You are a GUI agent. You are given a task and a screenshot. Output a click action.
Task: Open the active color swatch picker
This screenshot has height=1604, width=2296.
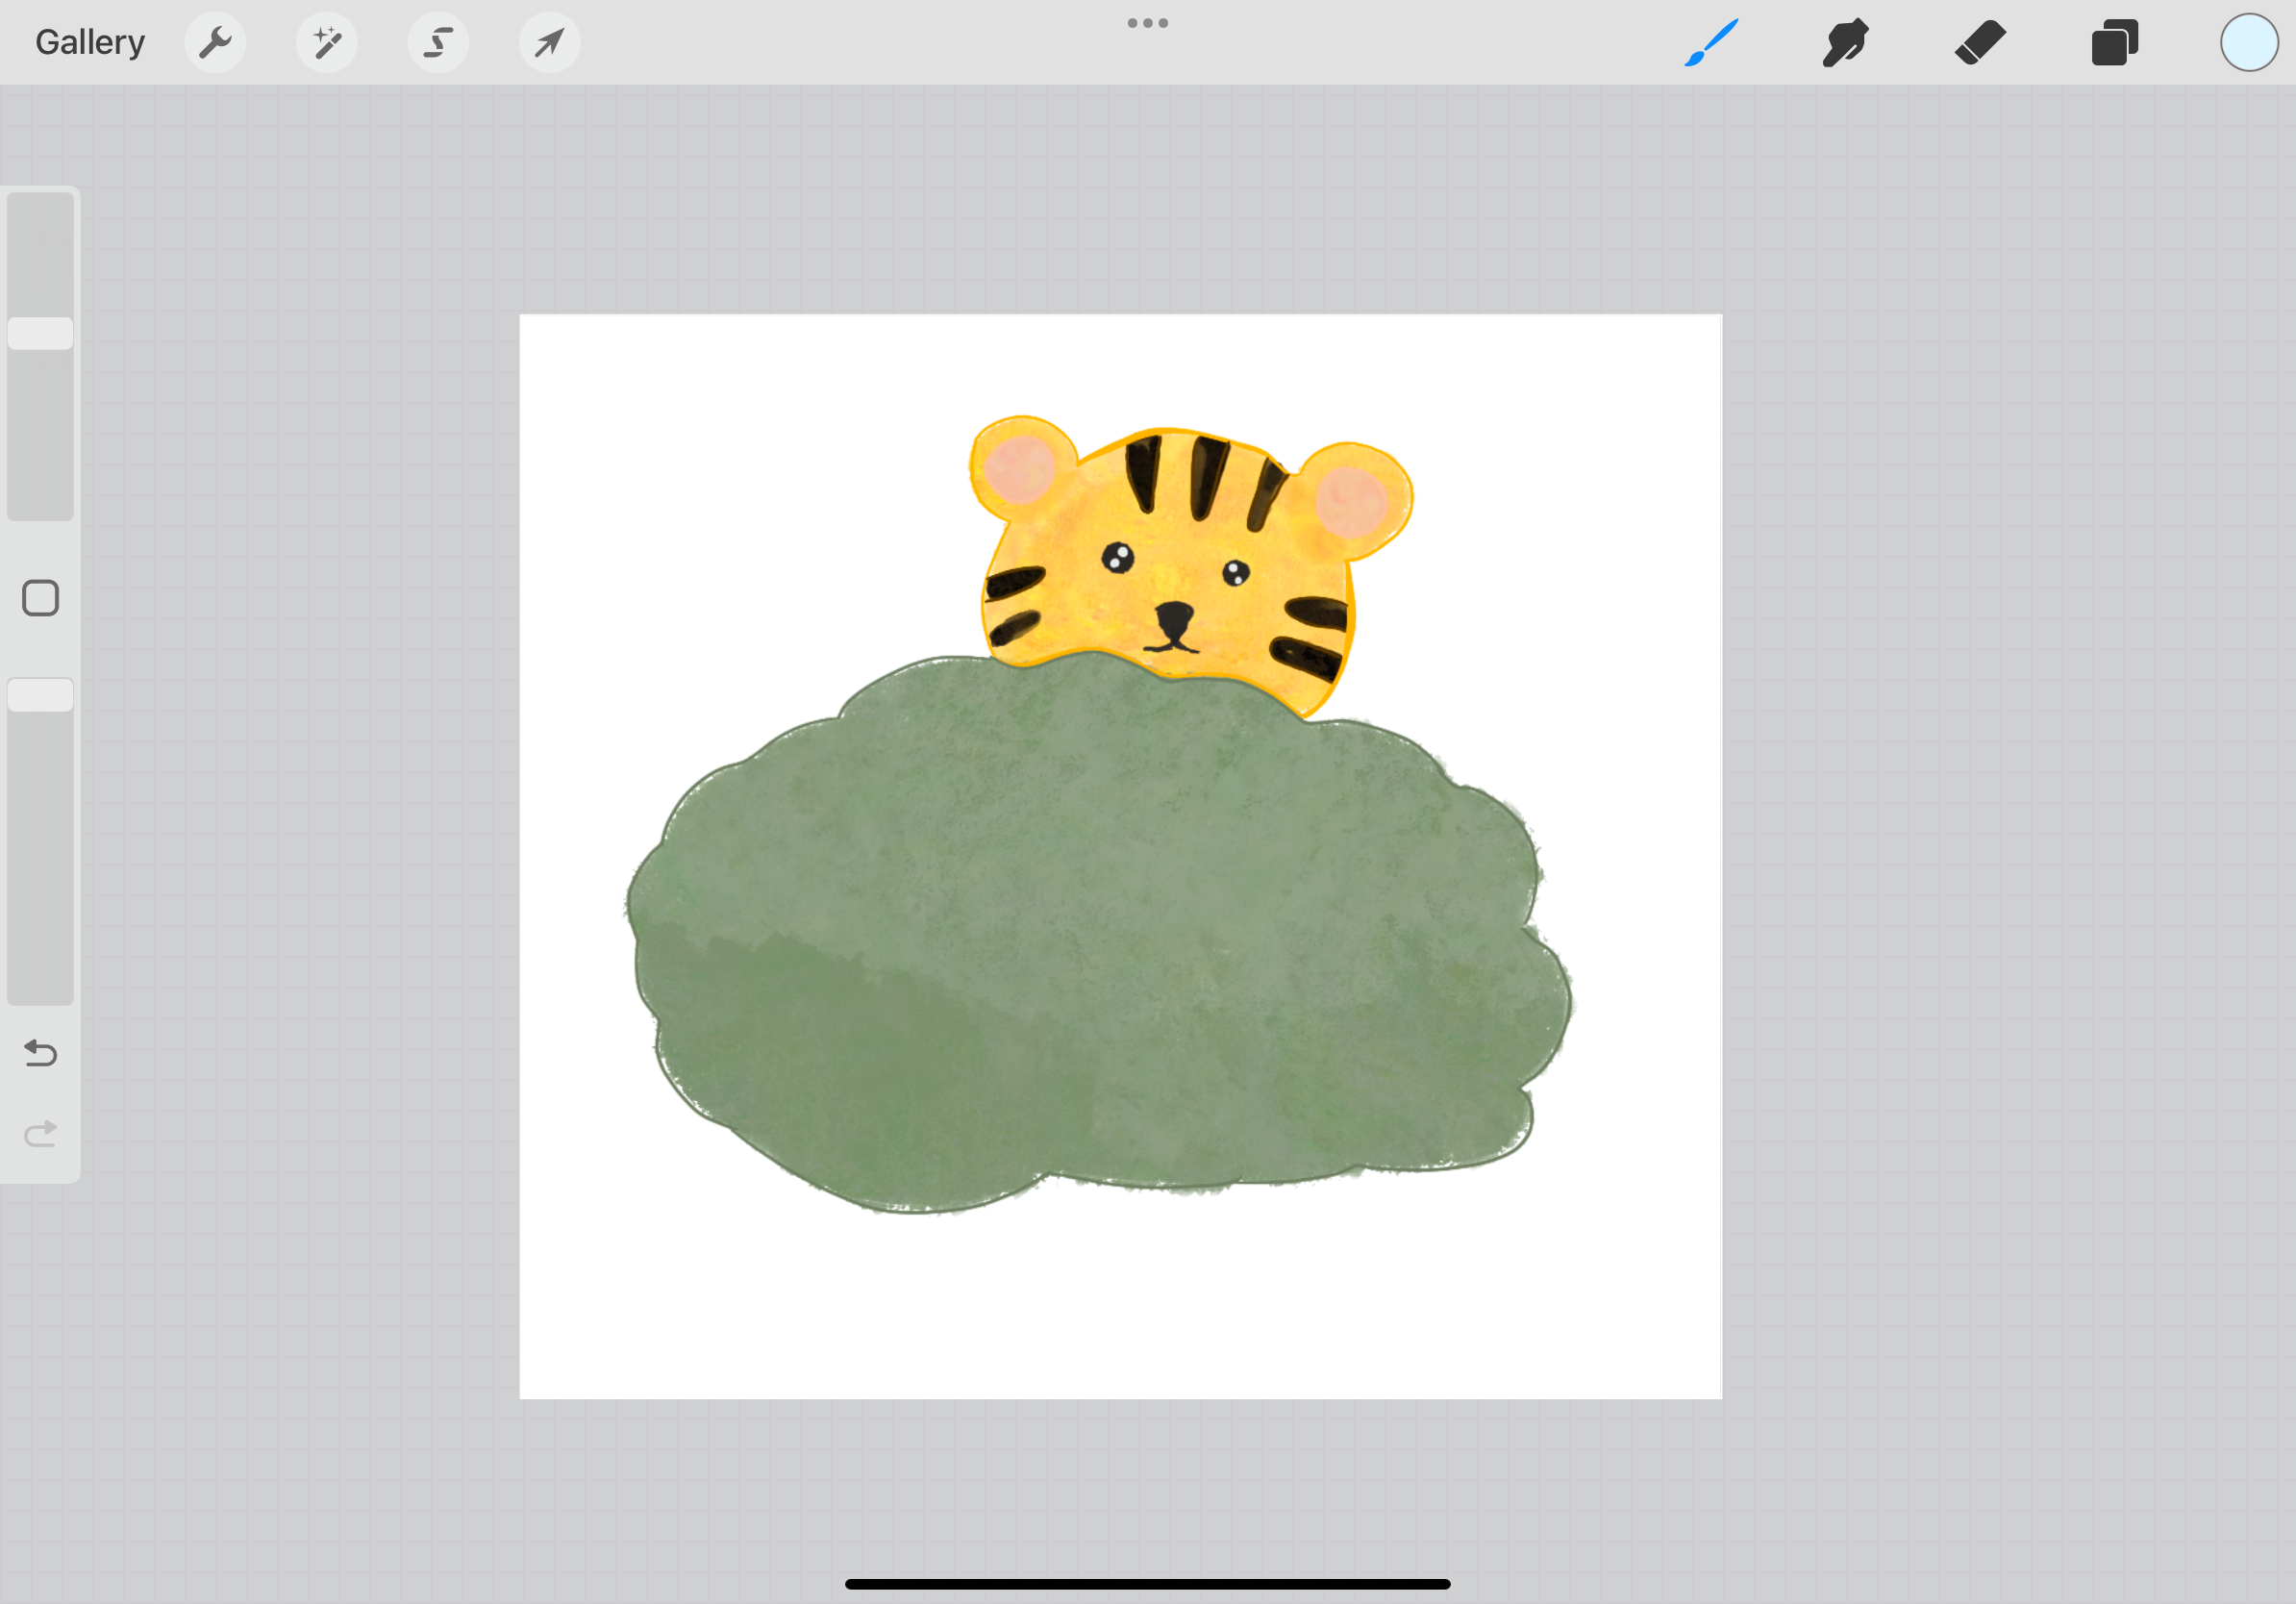pos(2248,42)
